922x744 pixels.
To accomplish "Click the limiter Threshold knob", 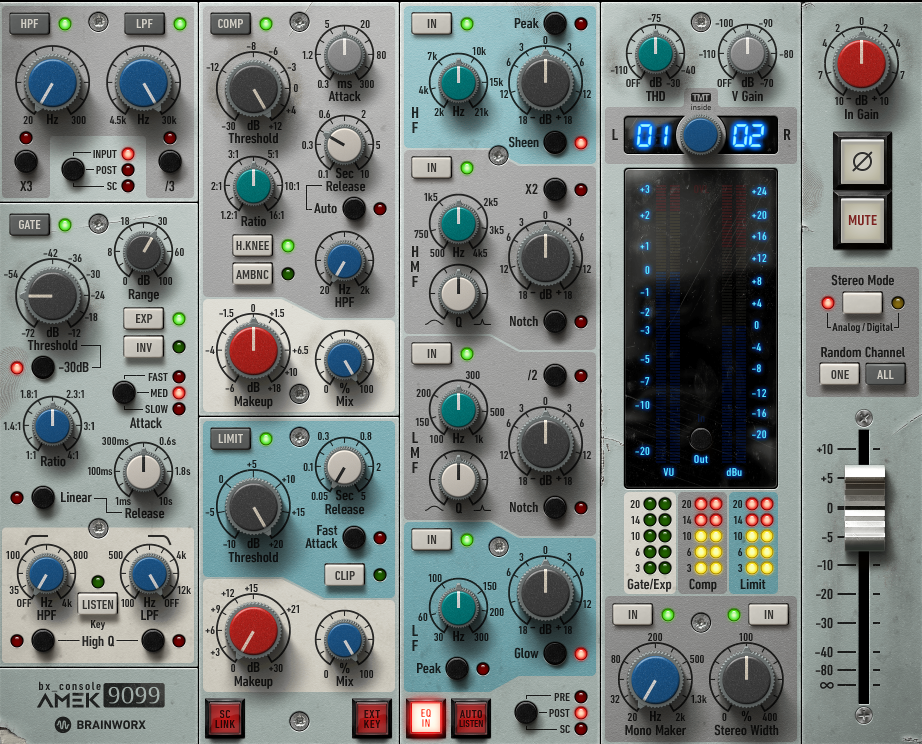I will 253,509.
